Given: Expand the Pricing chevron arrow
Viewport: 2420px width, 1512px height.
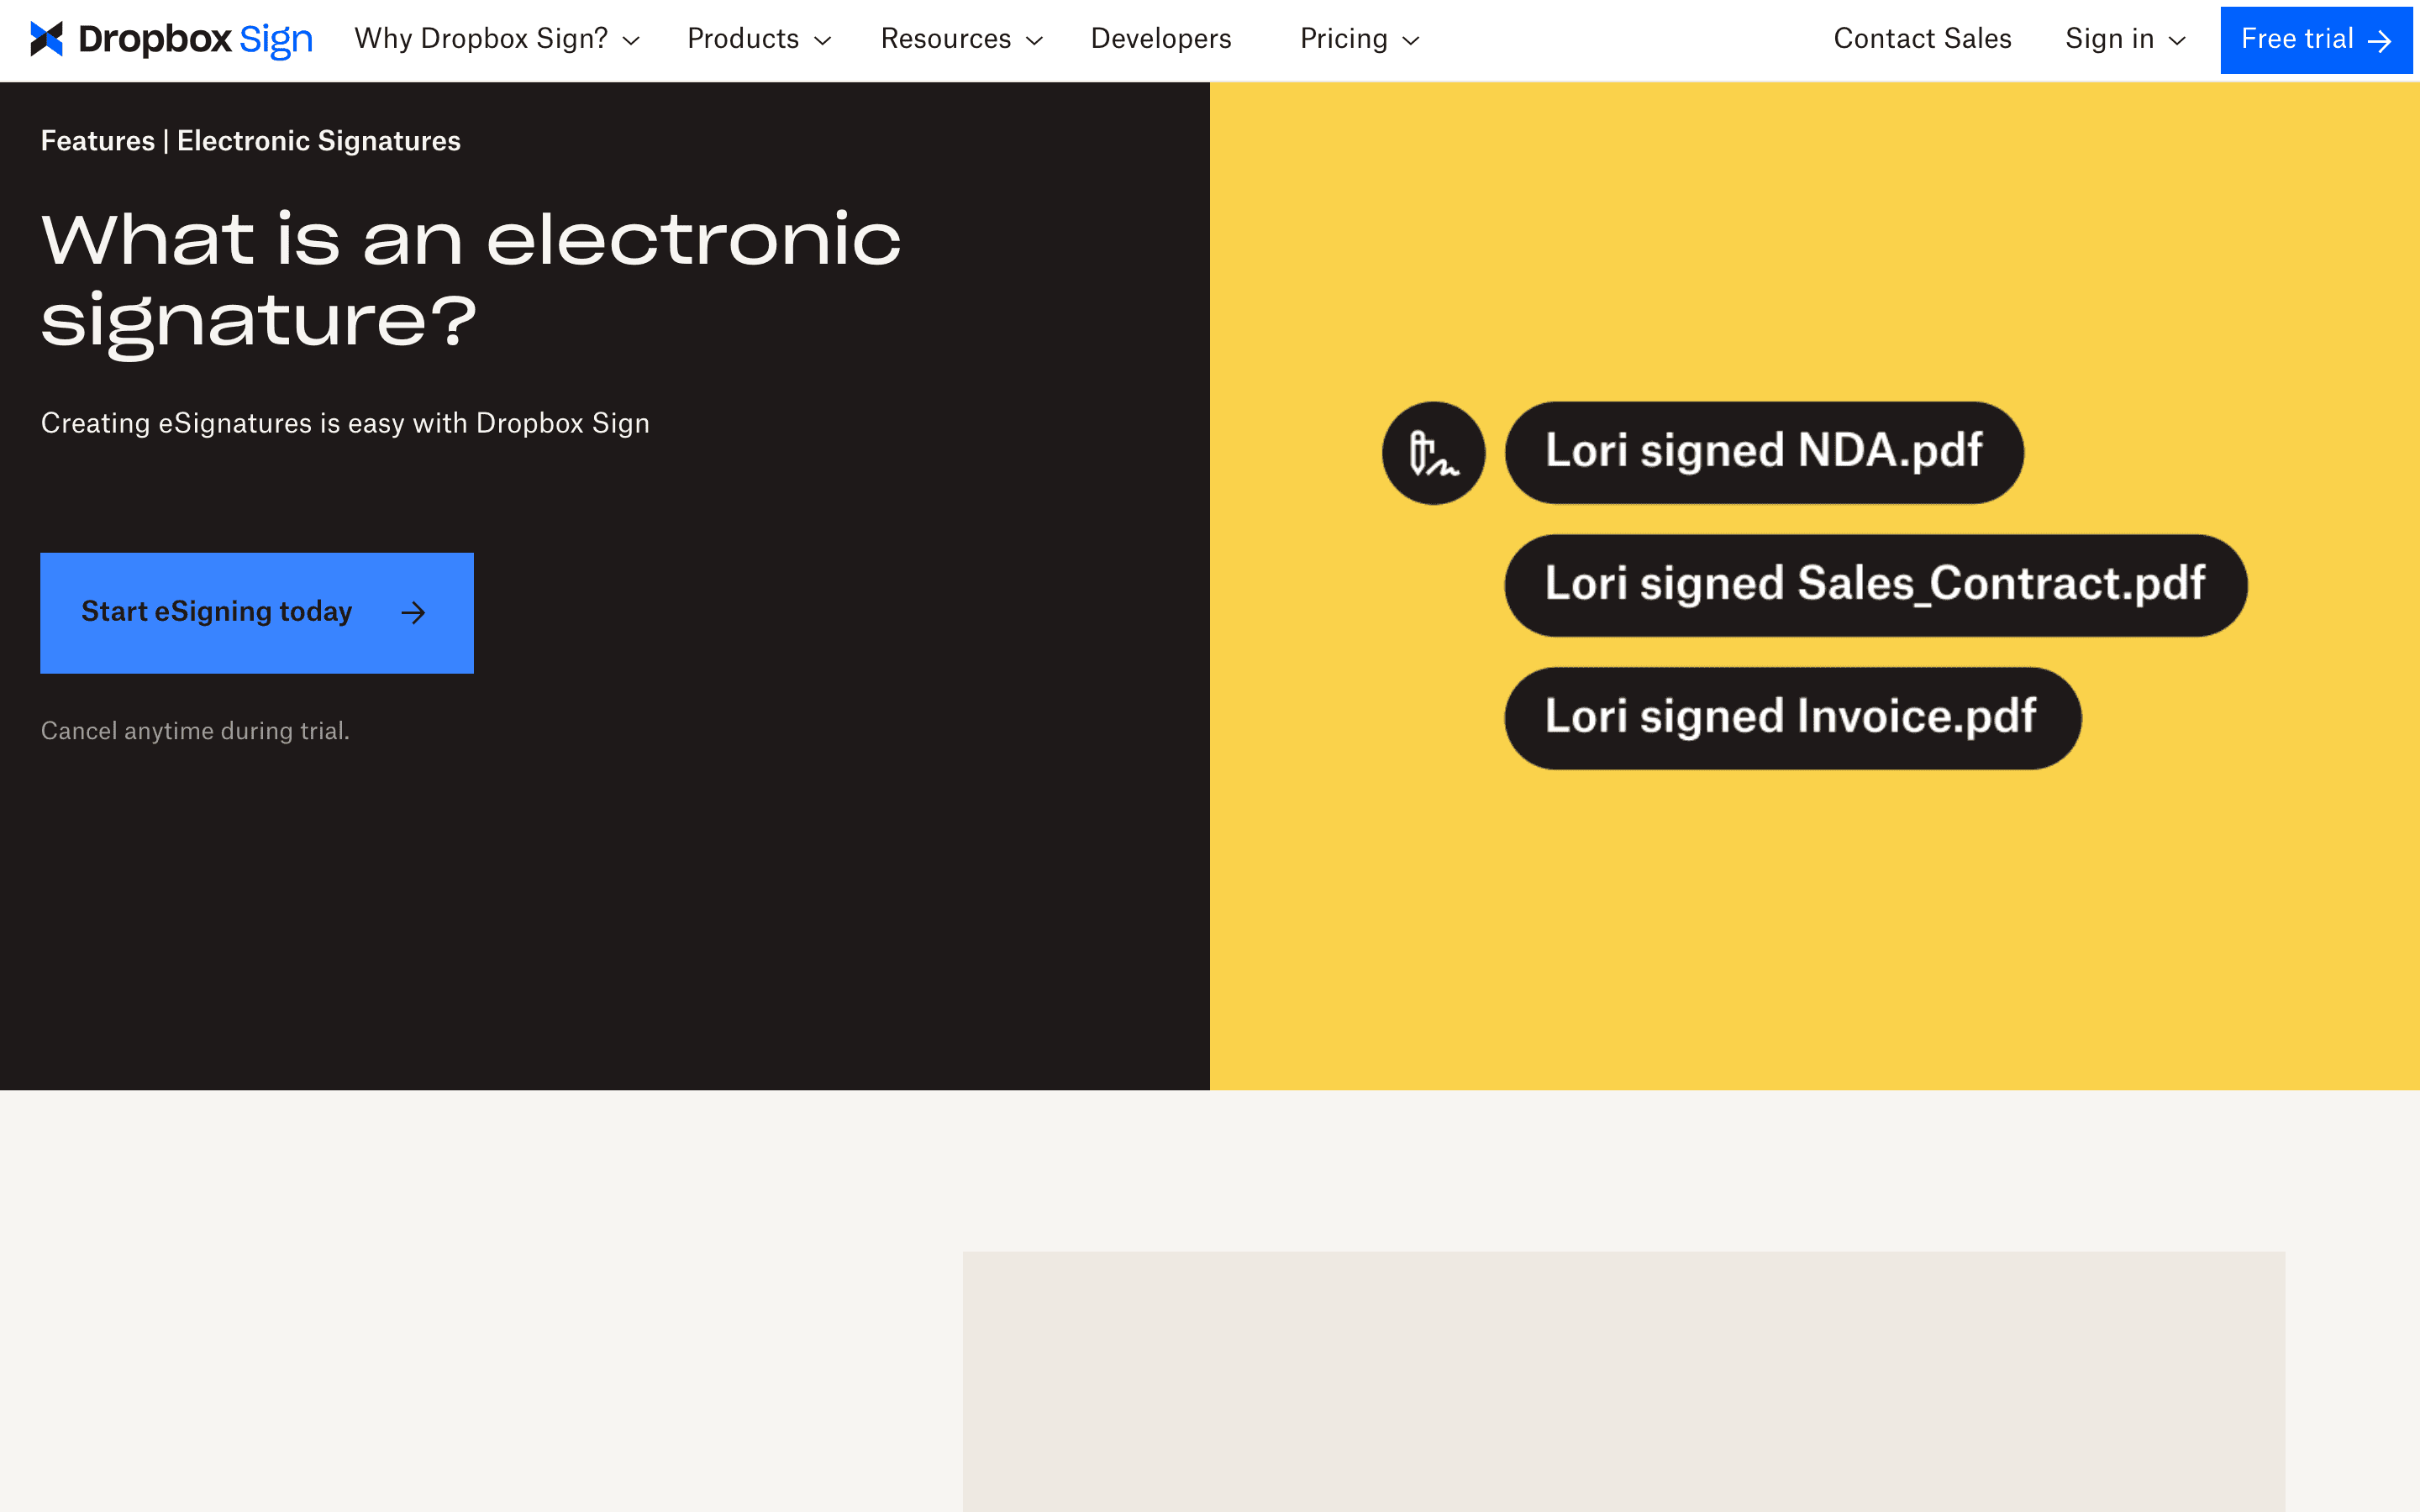Looking at the screenshot, I should tap(1411, 41).
